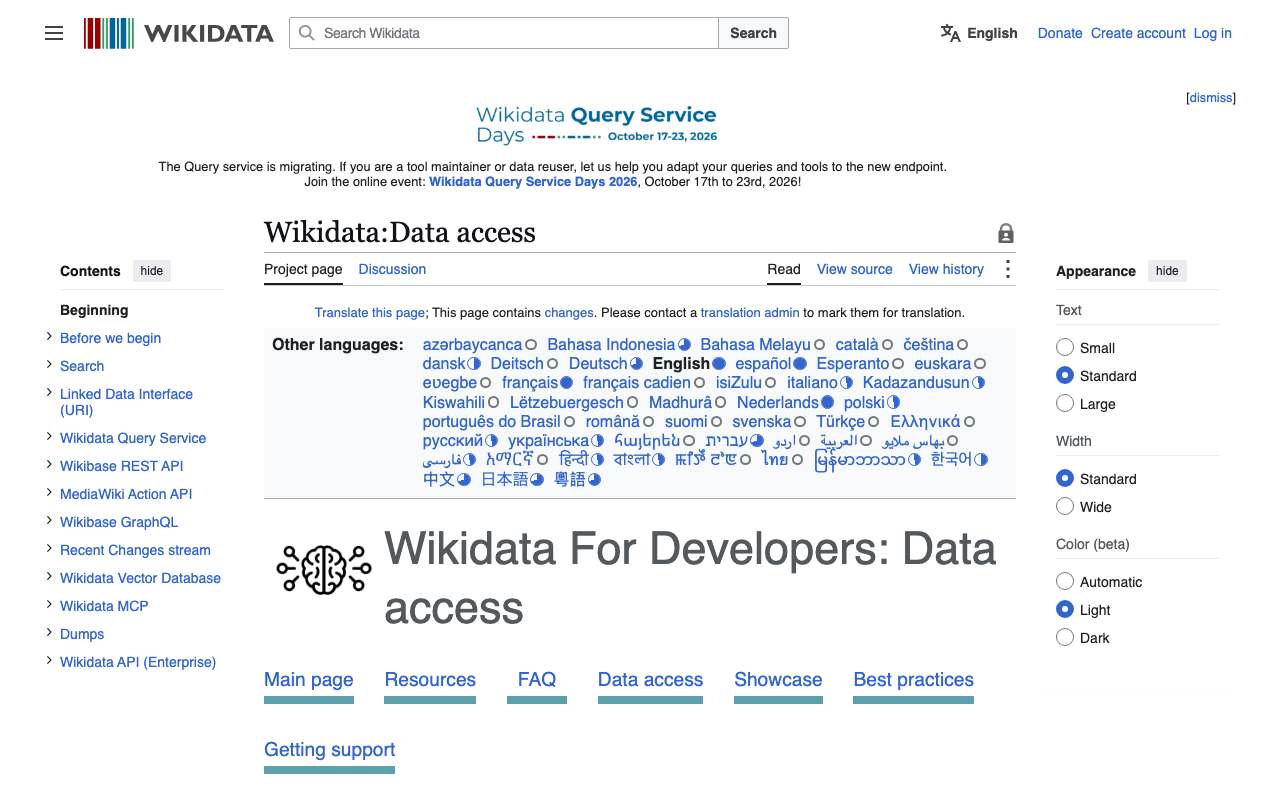Click the Log in link
Image resolution: width=1280 pixels, height=800 pixels.
click(1213, 33)
